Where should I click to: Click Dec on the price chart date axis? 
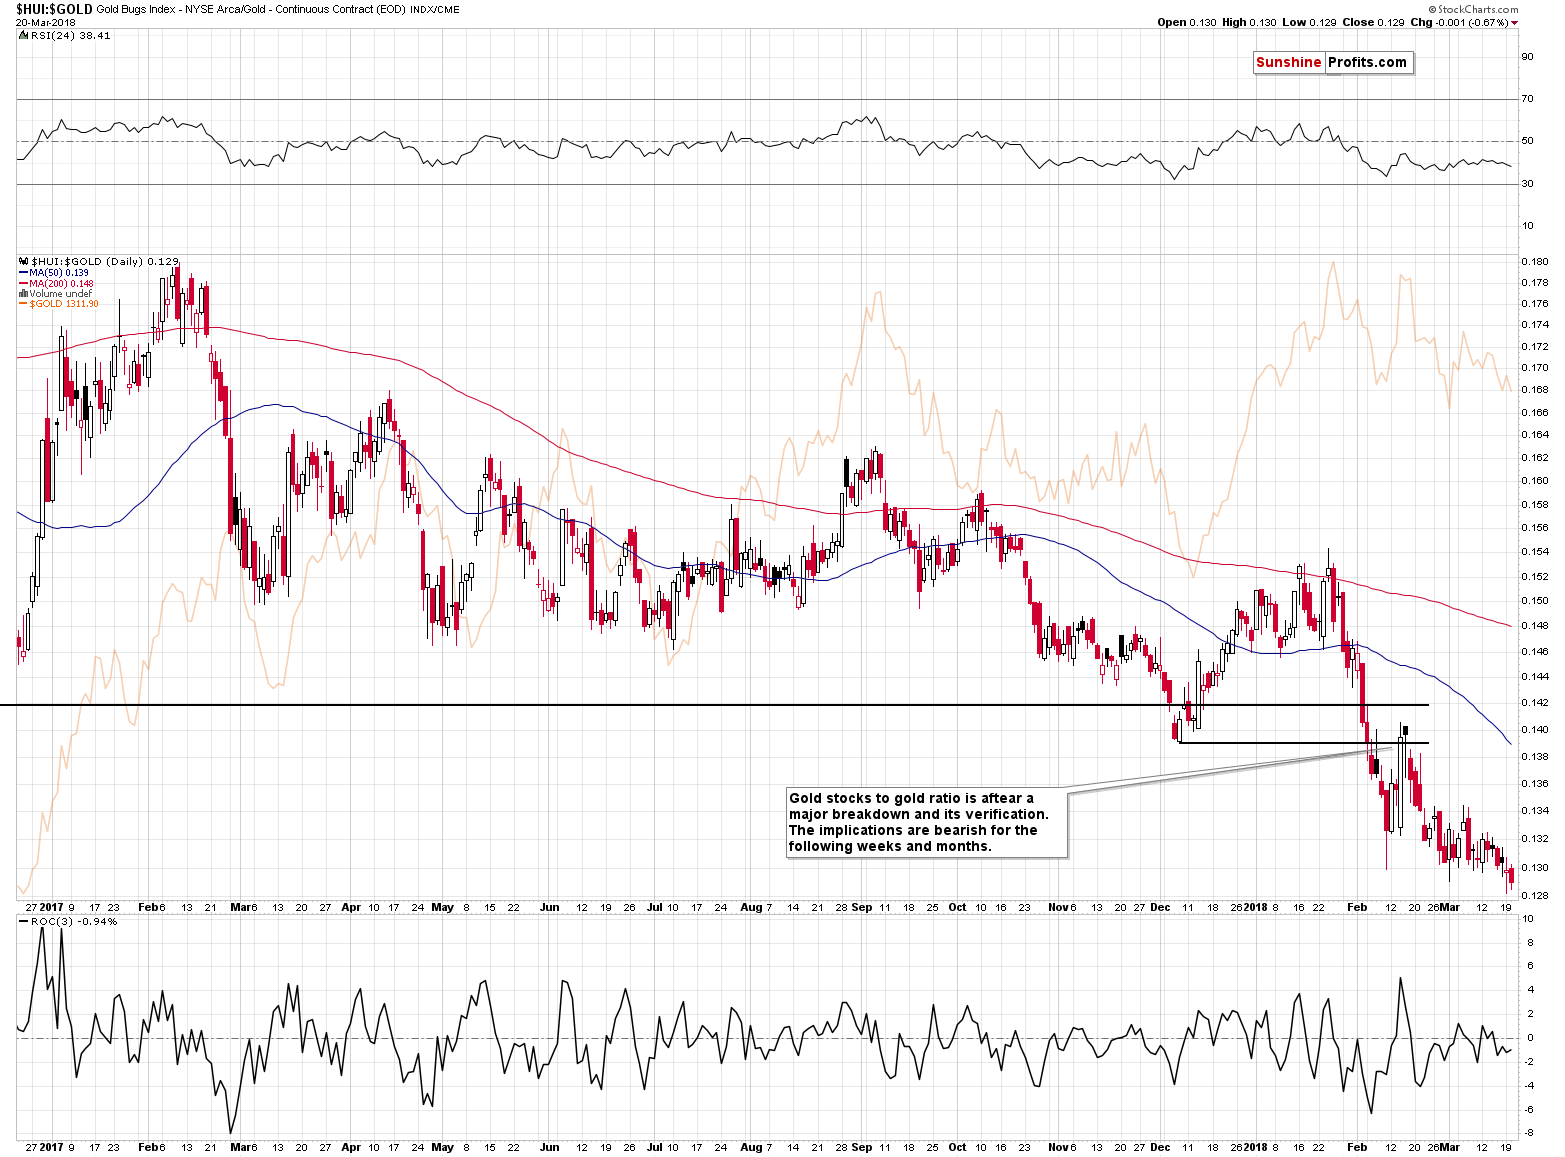coord(1160,908)
